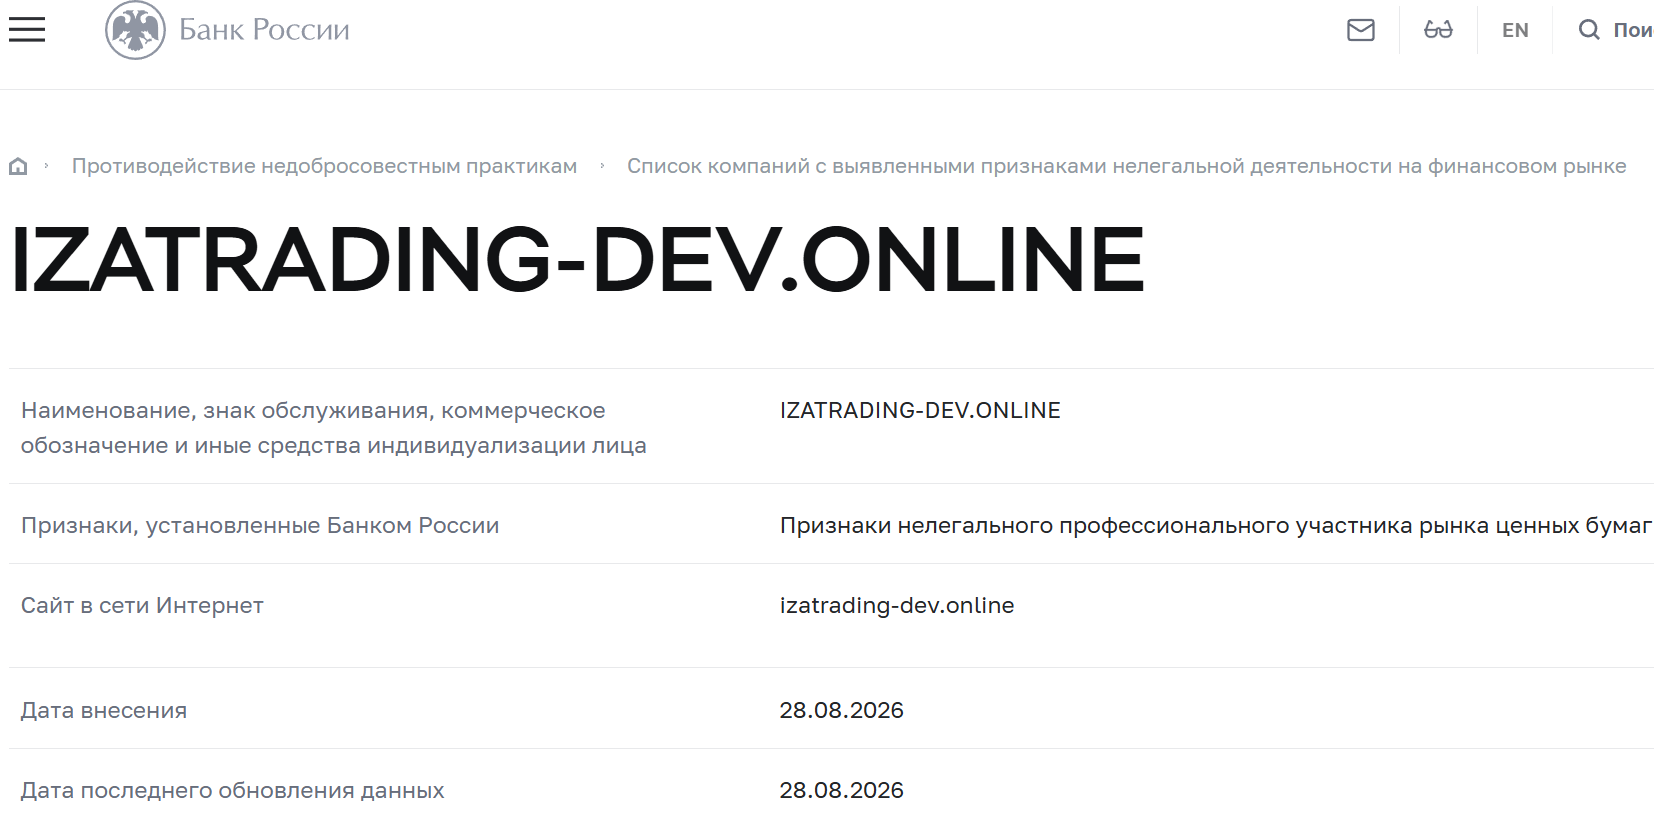1654x826 pixels.
Task: Go to home via breadcrumb house icon
Action: (x=18, y=166)
